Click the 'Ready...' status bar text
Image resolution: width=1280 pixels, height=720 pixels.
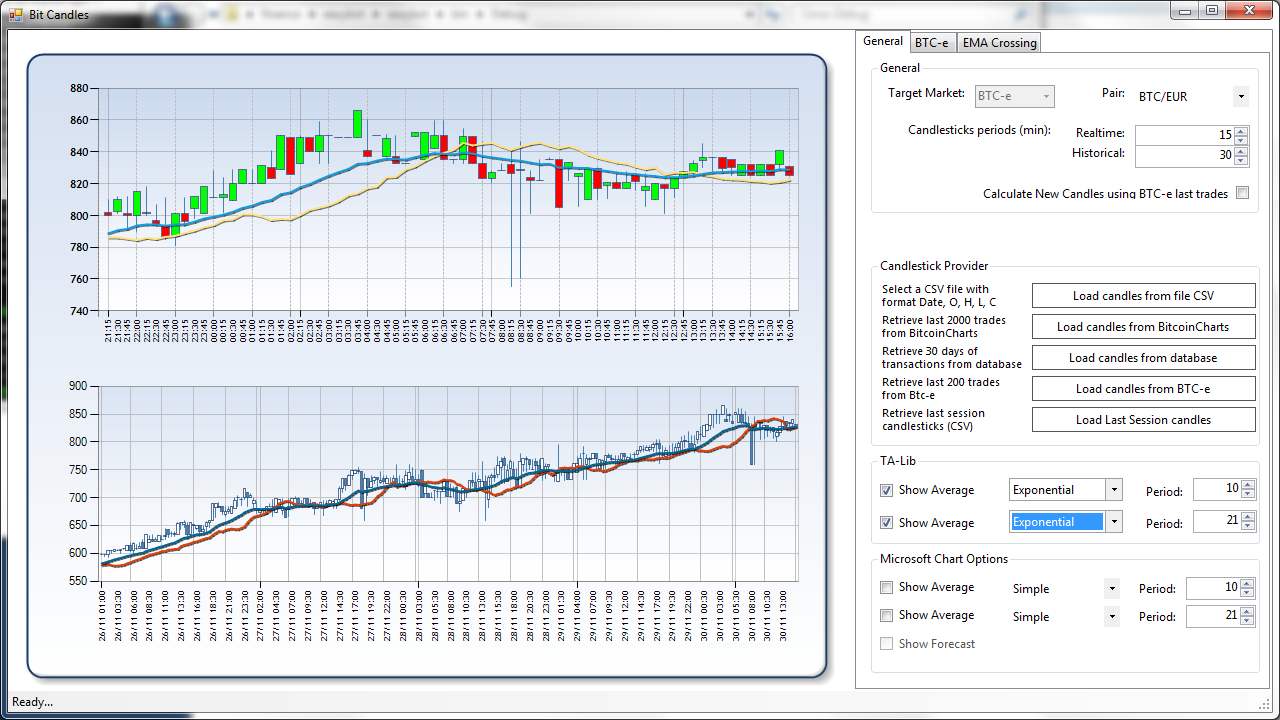pos(32,702)
